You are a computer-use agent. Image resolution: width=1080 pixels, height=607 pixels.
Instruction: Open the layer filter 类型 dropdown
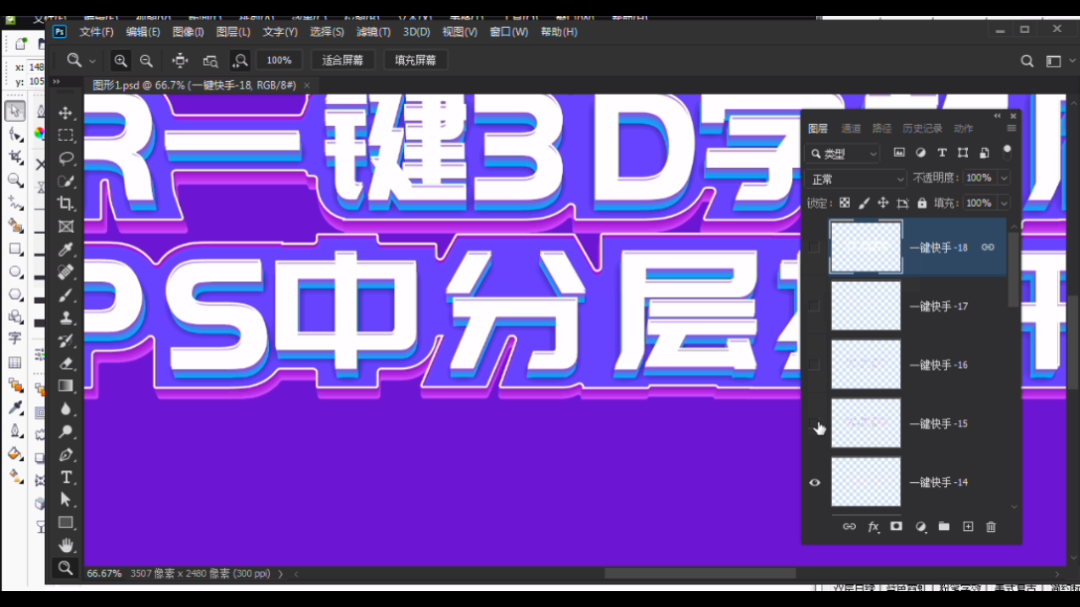click(842, 152)
